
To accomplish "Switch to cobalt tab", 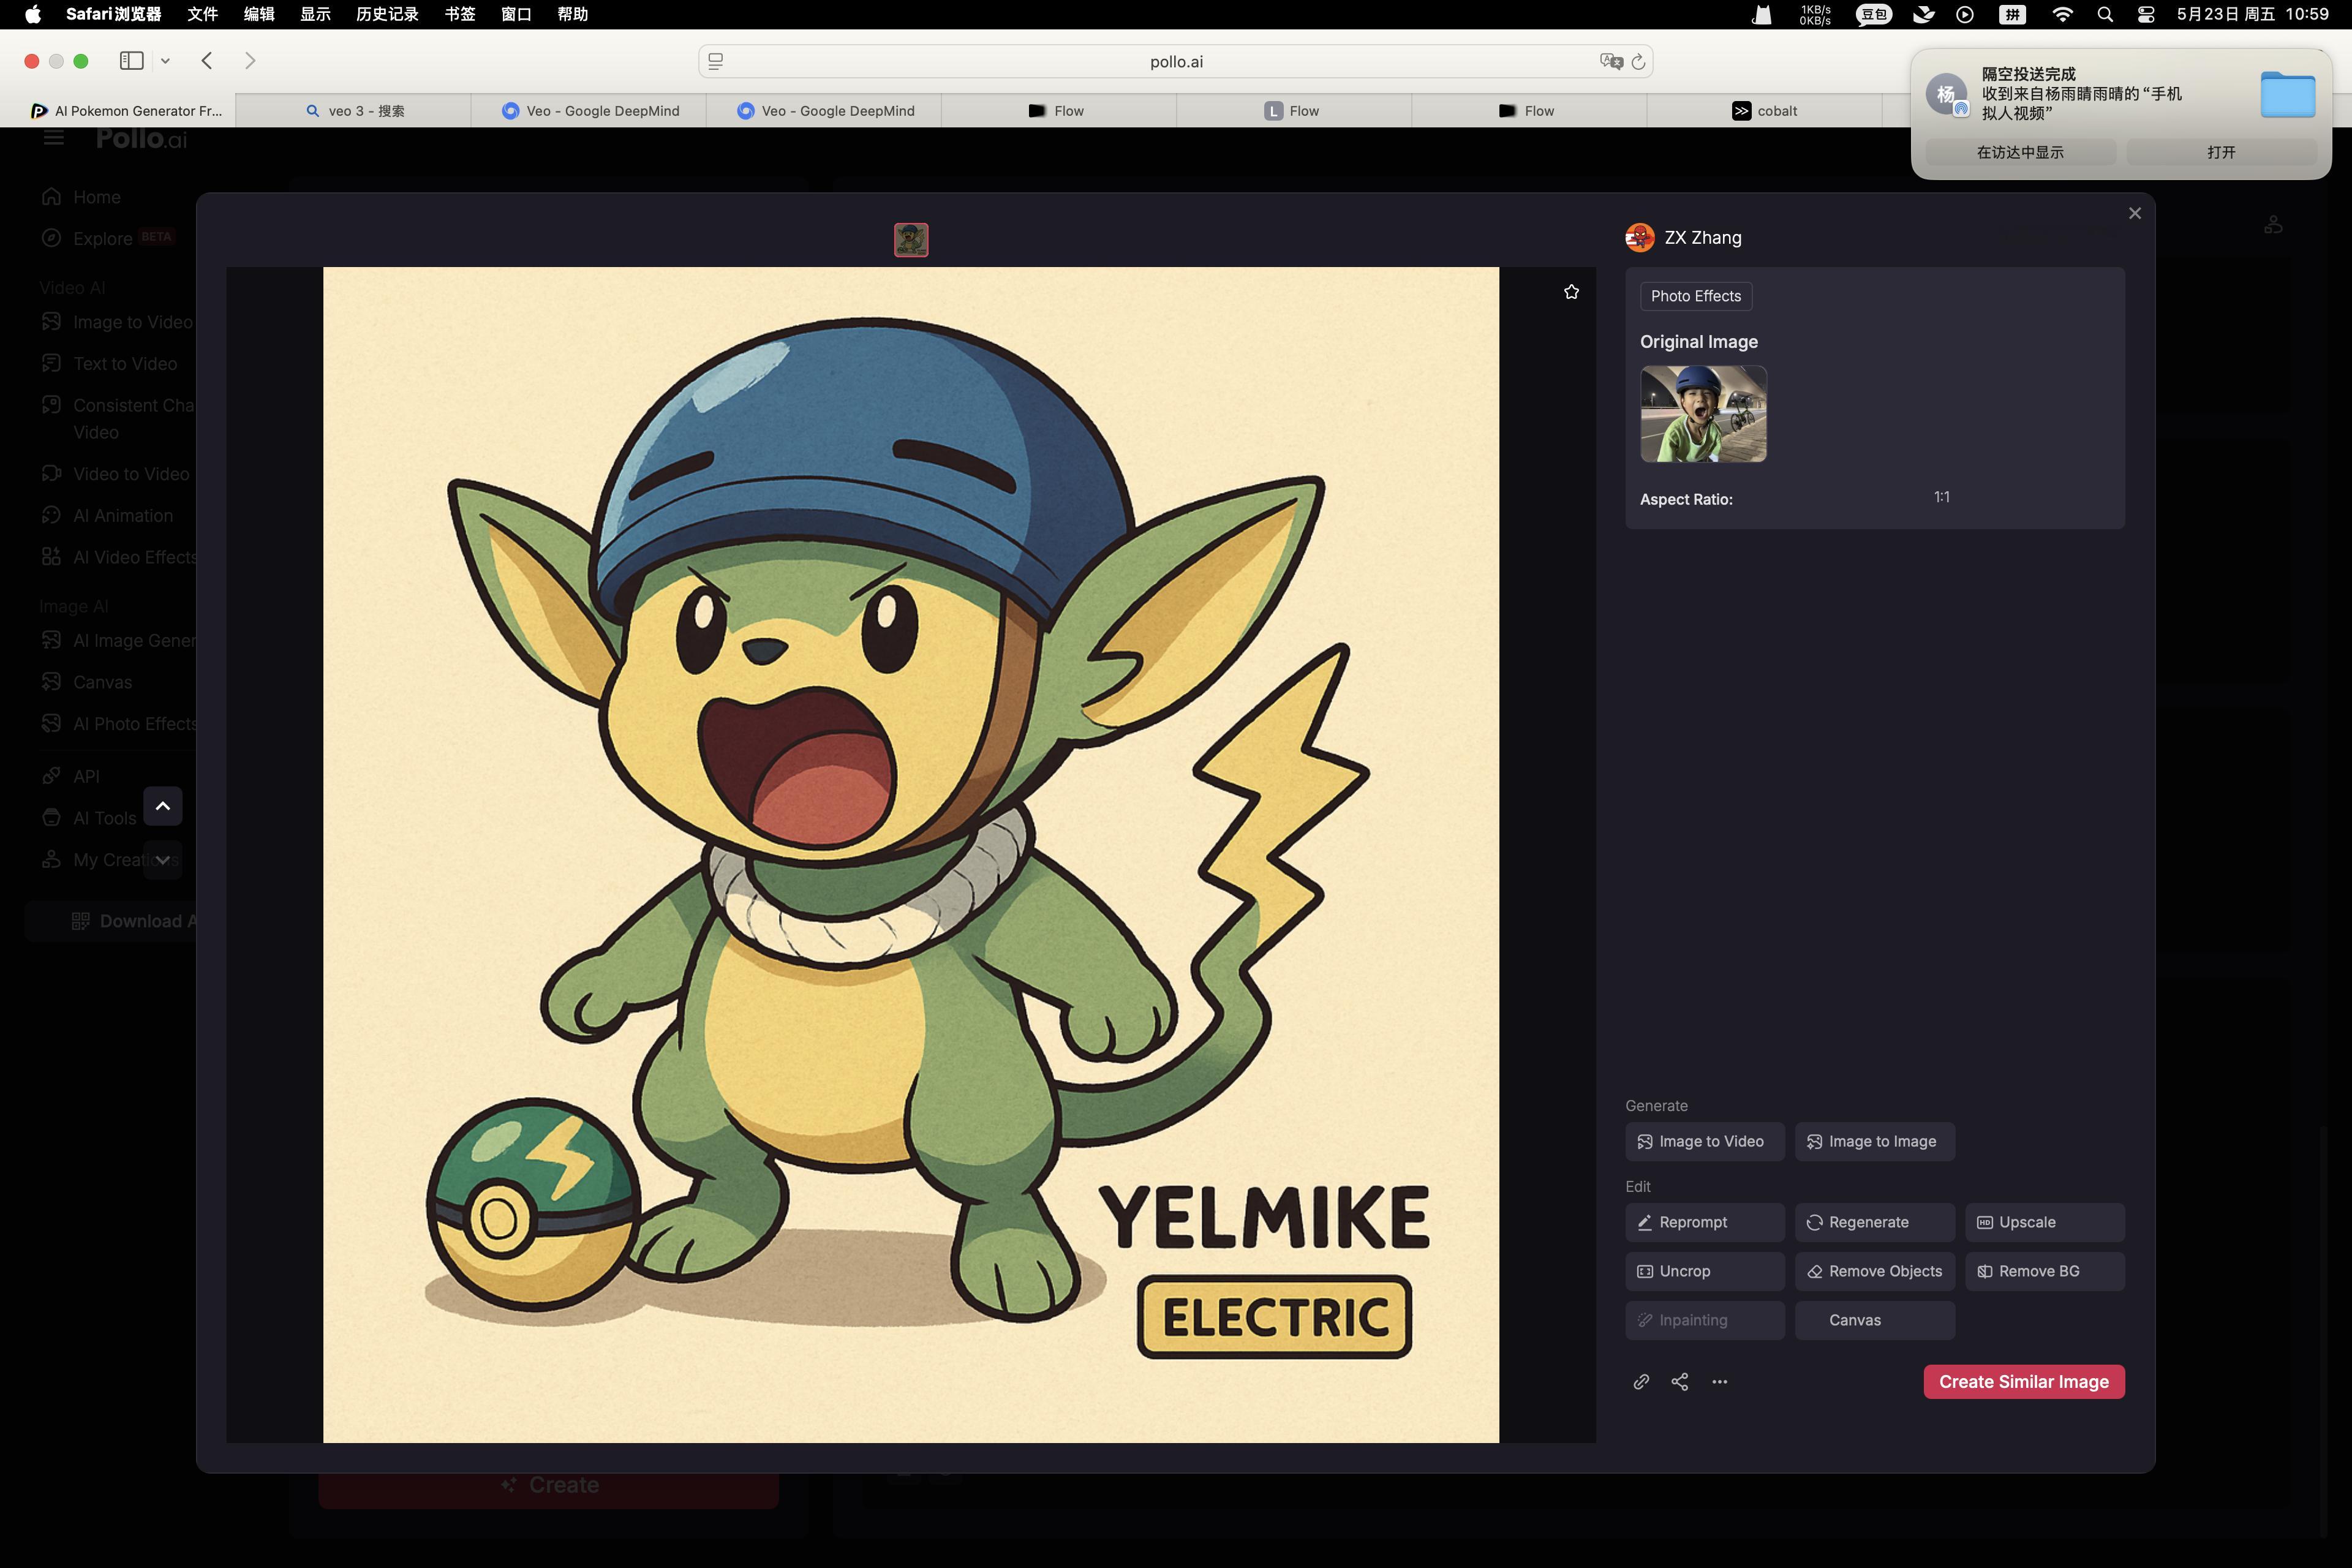I will tap(1765, 110).
